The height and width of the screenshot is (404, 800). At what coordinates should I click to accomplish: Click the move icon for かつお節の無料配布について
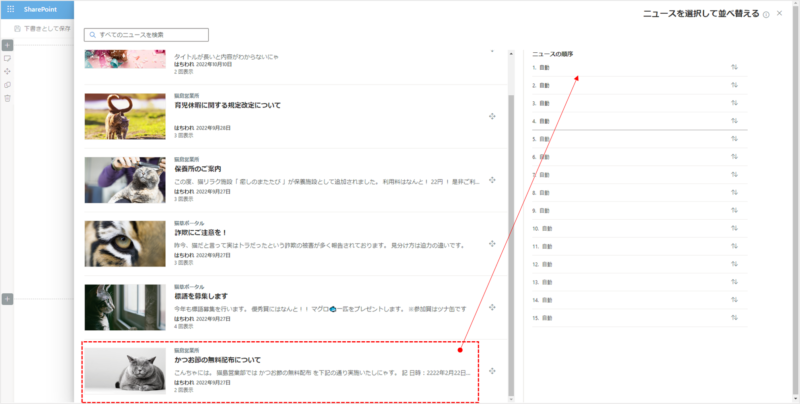pos(493,372)
